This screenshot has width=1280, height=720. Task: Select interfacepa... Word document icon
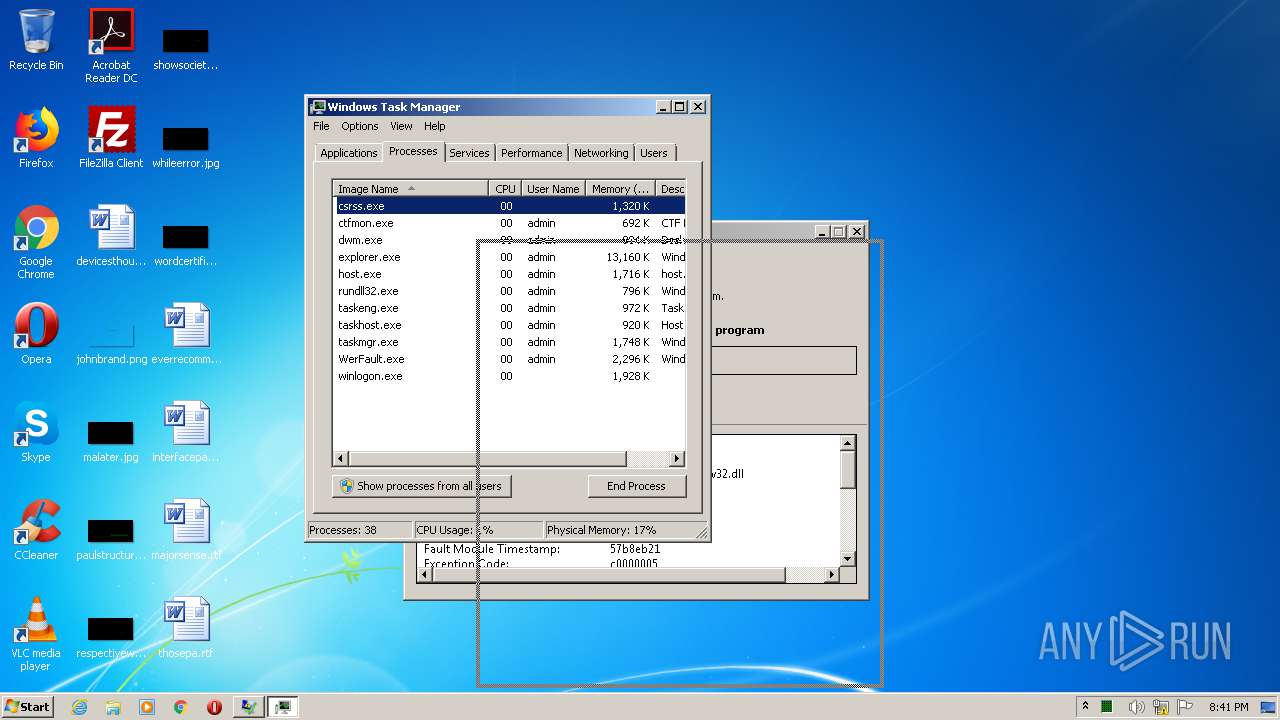pyautogui.click(x=186, y=432)
